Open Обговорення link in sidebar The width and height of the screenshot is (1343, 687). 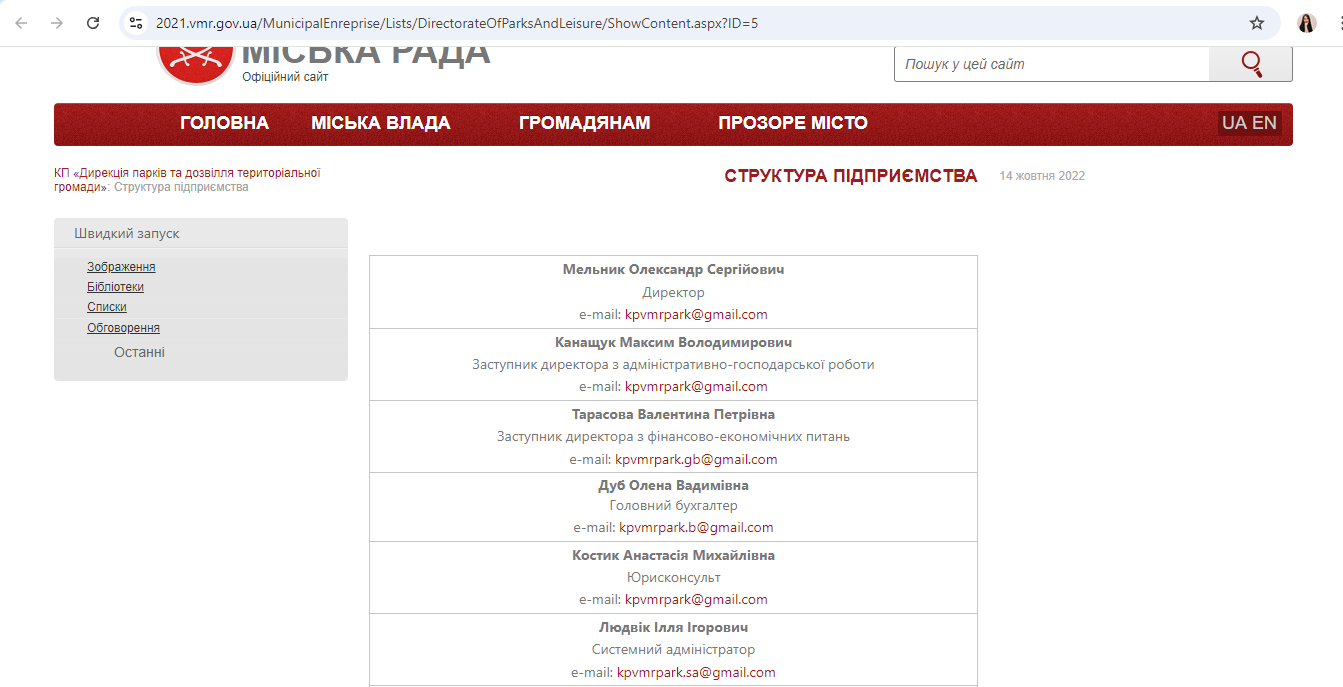pos(123,328)
